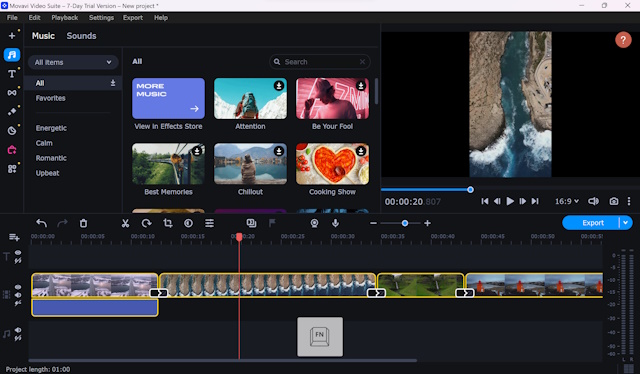
Task: Switch to the Sounds tab
Action: click(x=81, y=36)
